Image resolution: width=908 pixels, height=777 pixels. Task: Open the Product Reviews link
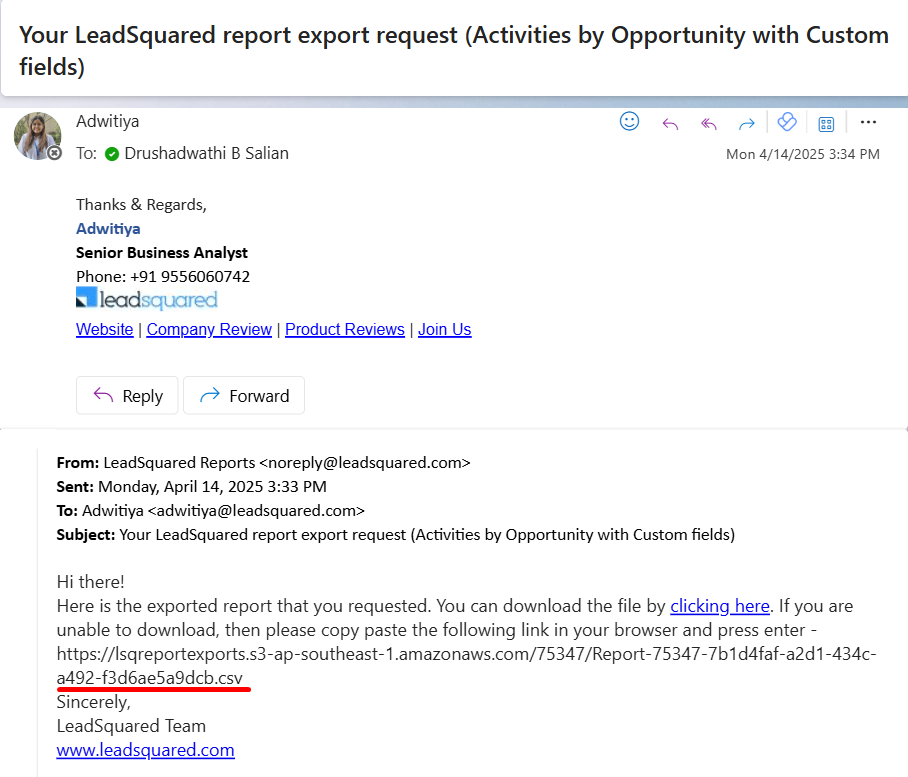tap(345, 330)
